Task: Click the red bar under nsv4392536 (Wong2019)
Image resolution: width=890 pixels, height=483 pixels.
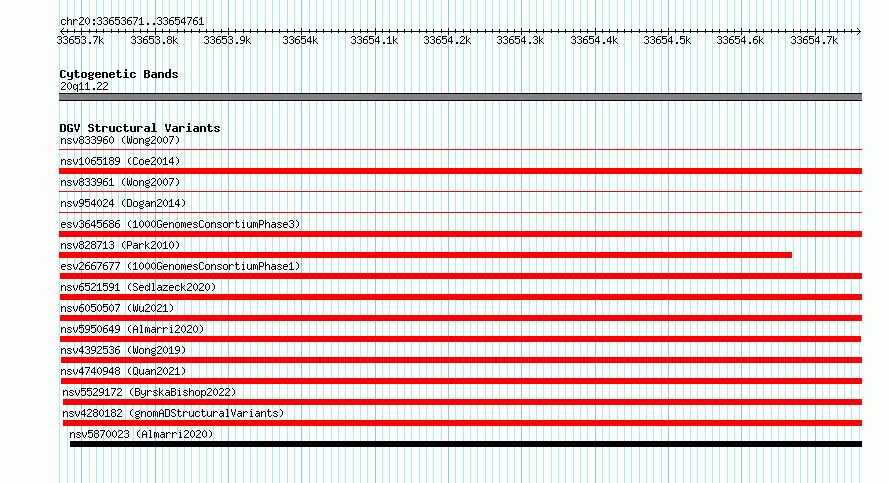Action: (x=461, y=360)
